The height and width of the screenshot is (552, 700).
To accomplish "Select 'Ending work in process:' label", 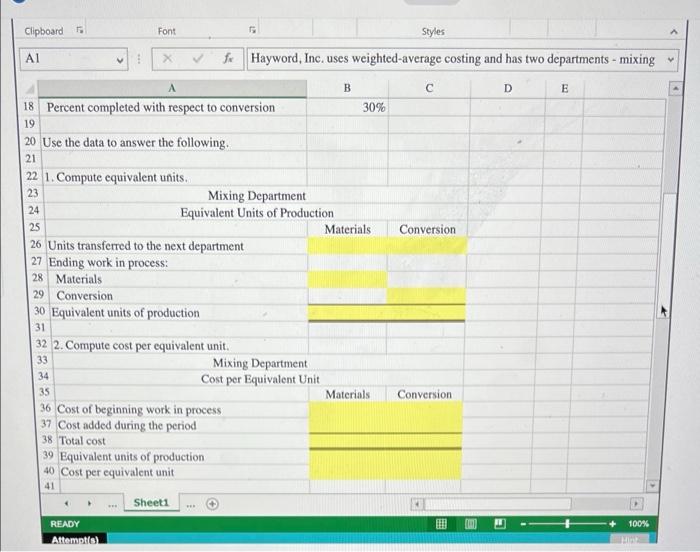I will tap(108, 263).
